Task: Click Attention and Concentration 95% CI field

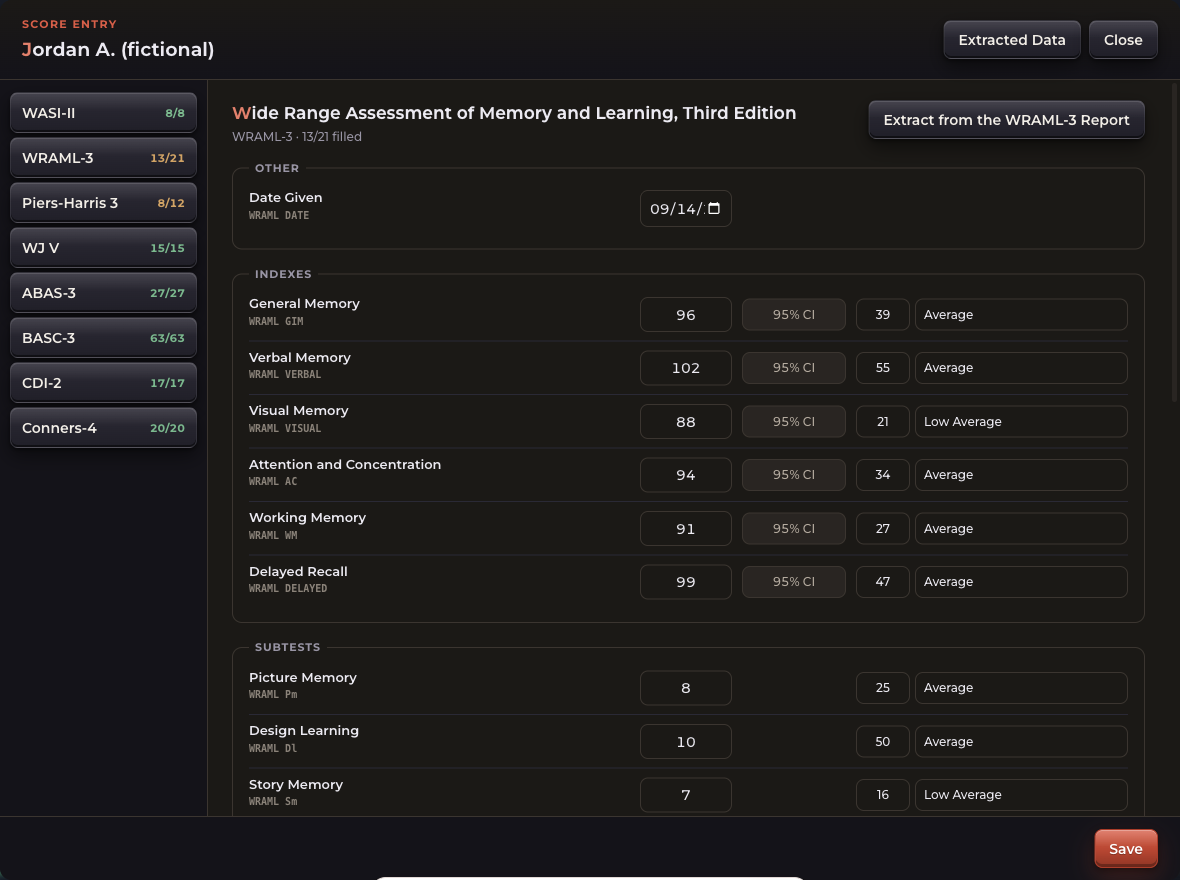Action: (793, 475)
